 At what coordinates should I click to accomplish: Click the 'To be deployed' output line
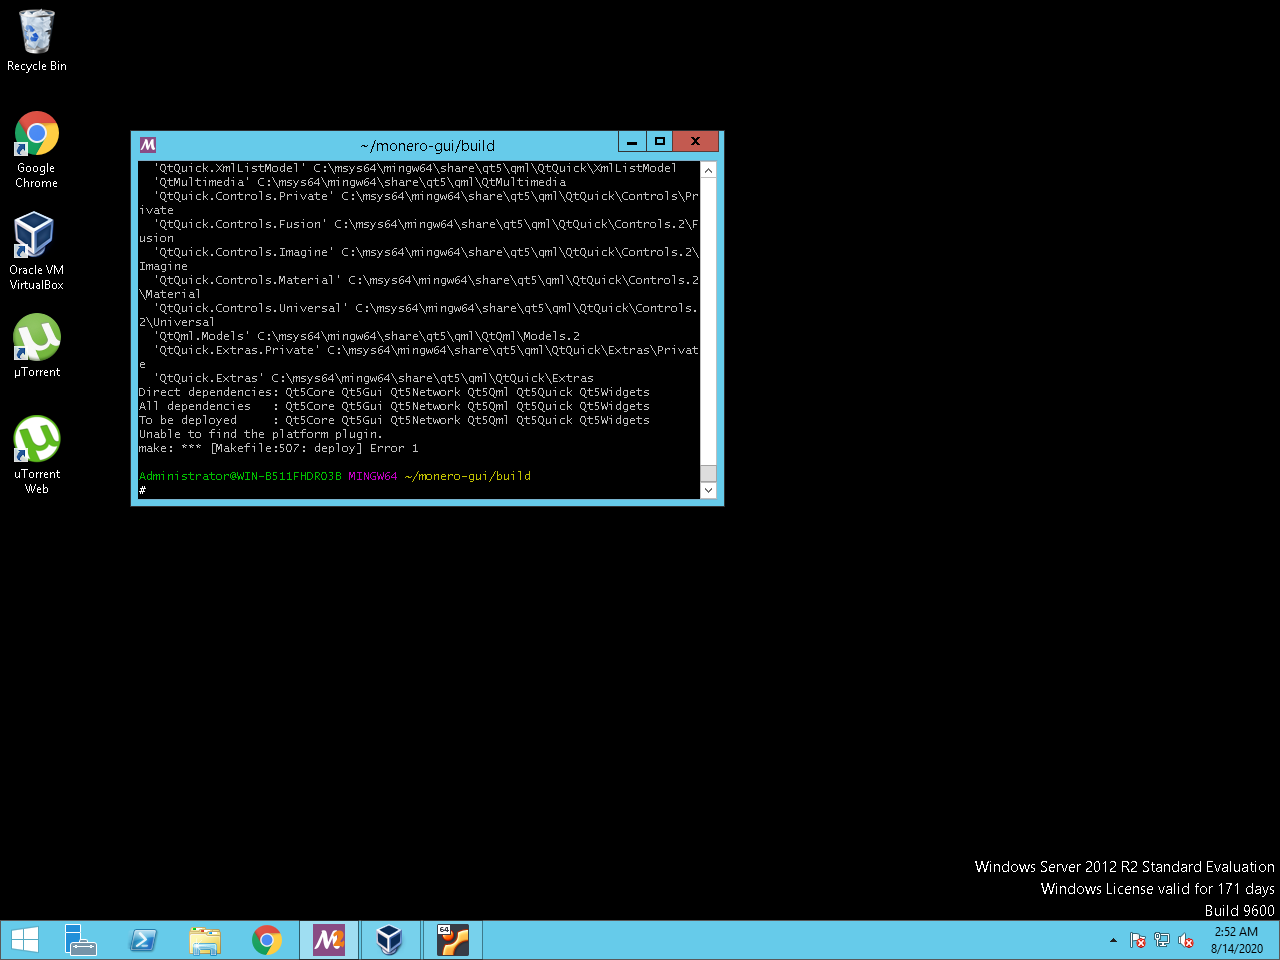click(x=394, y=420)
